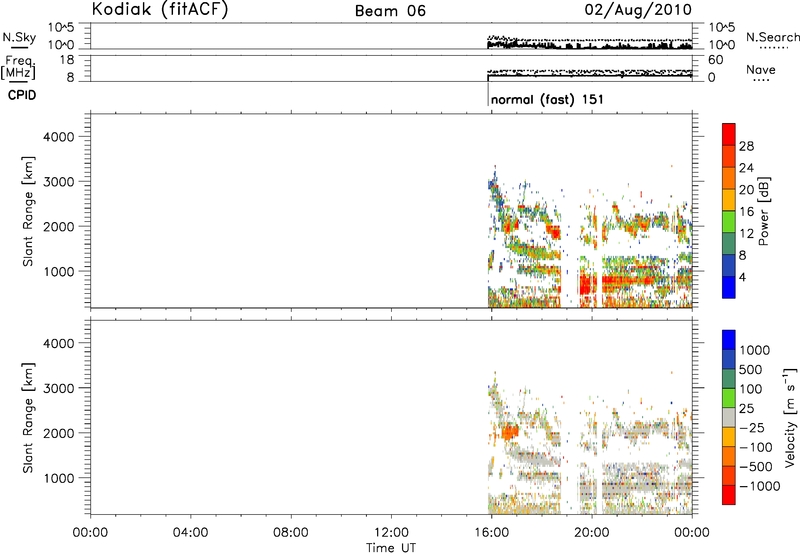
Task: Click the 'N.Search' legend label
Action: coord(772,37)
